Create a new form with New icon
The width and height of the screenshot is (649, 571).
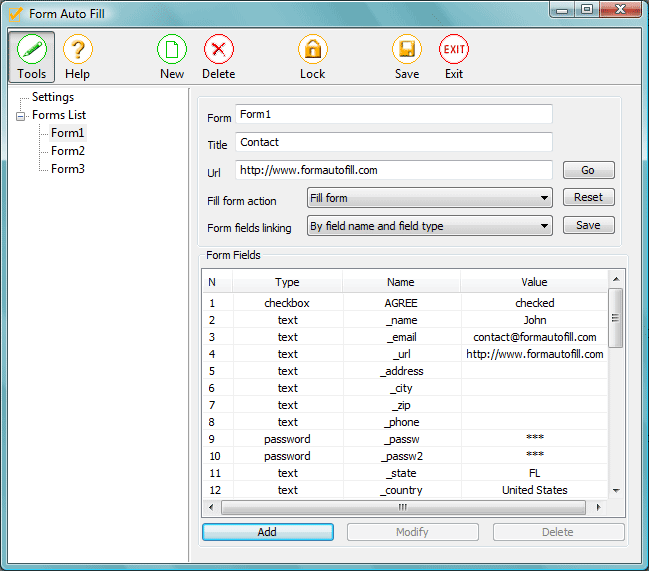(172, 49)
